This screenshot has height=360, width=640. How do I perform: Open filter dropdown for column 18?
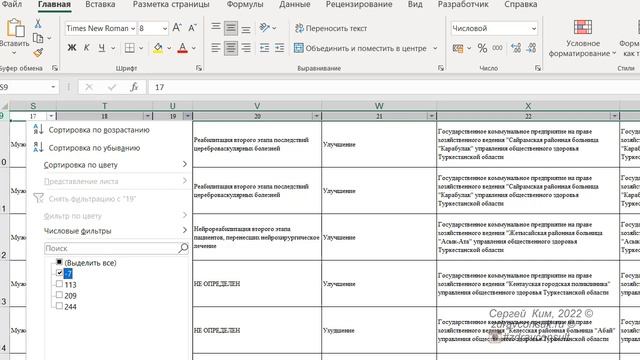tap(147, 116)
